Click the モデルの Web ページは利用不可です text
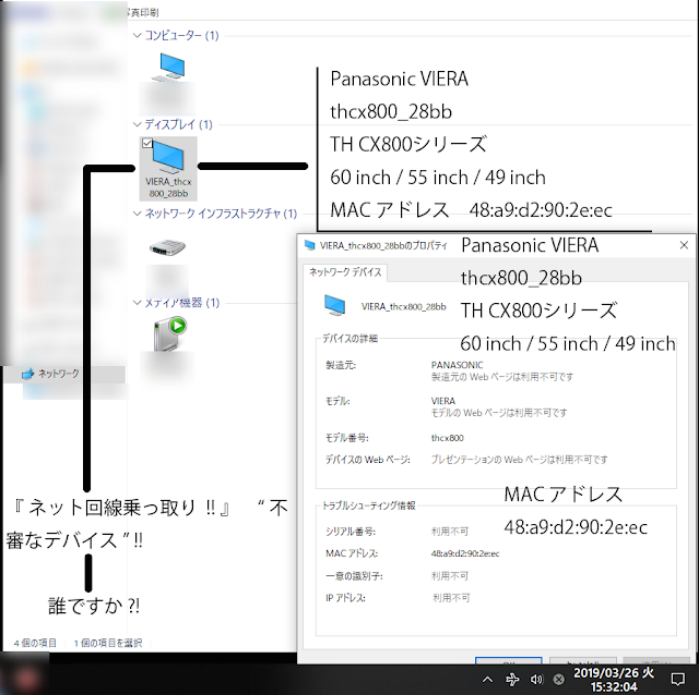Viewport: 699px width, 696px height. [x=499, y=413]
